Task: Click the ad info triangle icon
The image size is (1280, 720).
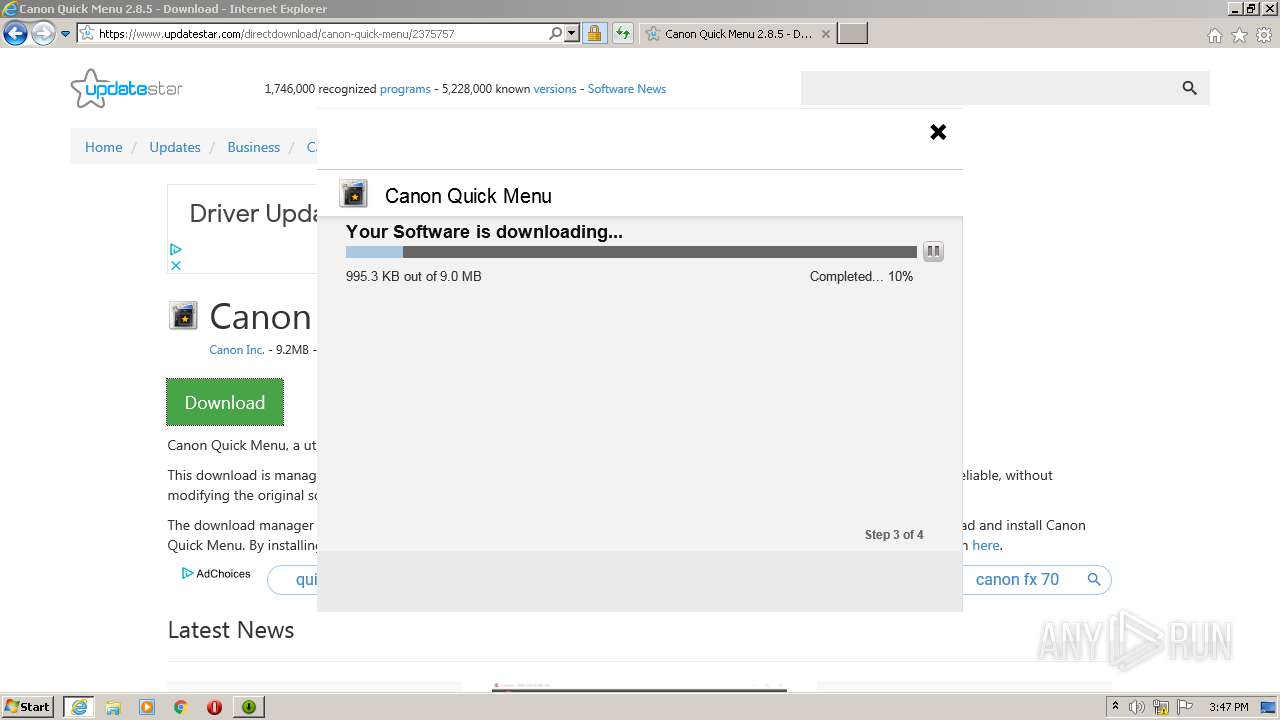Action: [175, 249]
